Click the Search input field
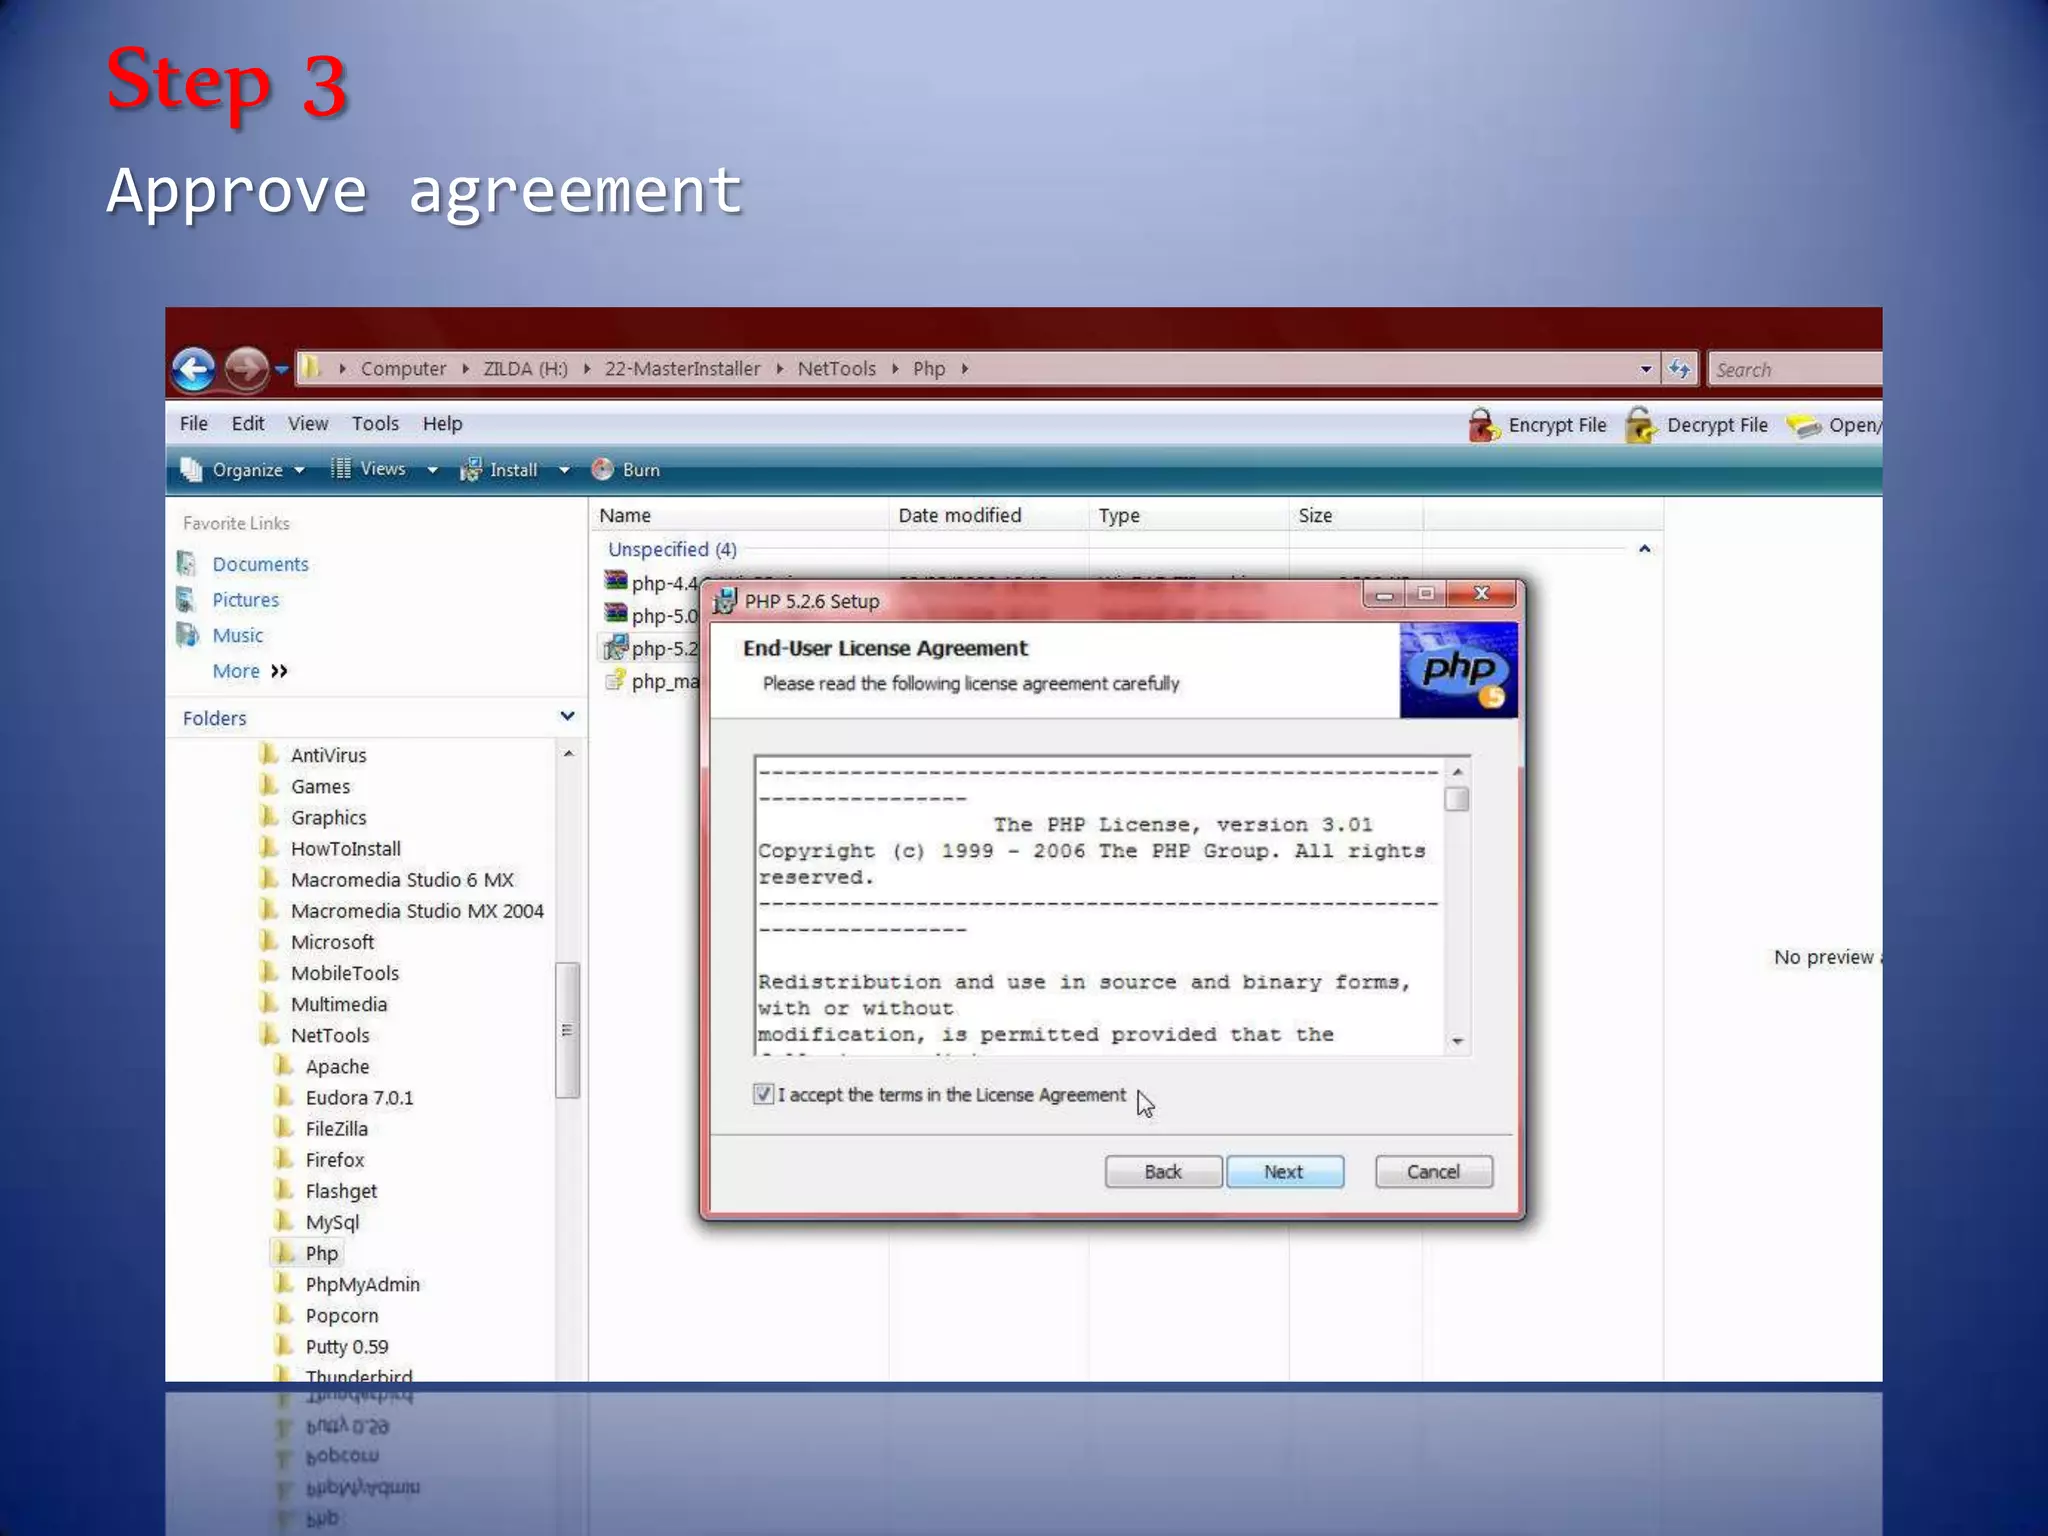 pos(1795,370)
